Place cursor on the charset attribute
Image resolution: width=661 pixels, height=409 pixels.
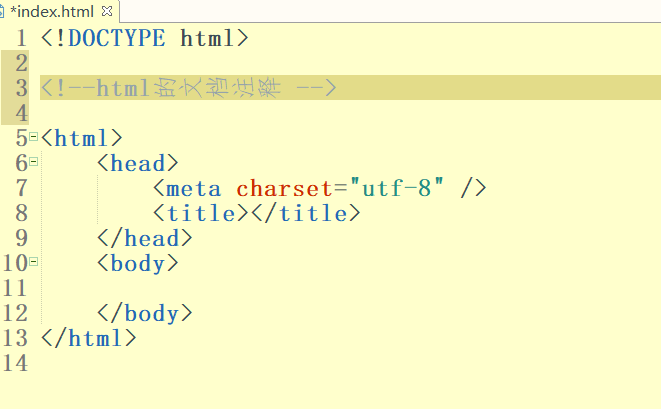(x=284, y=188)
